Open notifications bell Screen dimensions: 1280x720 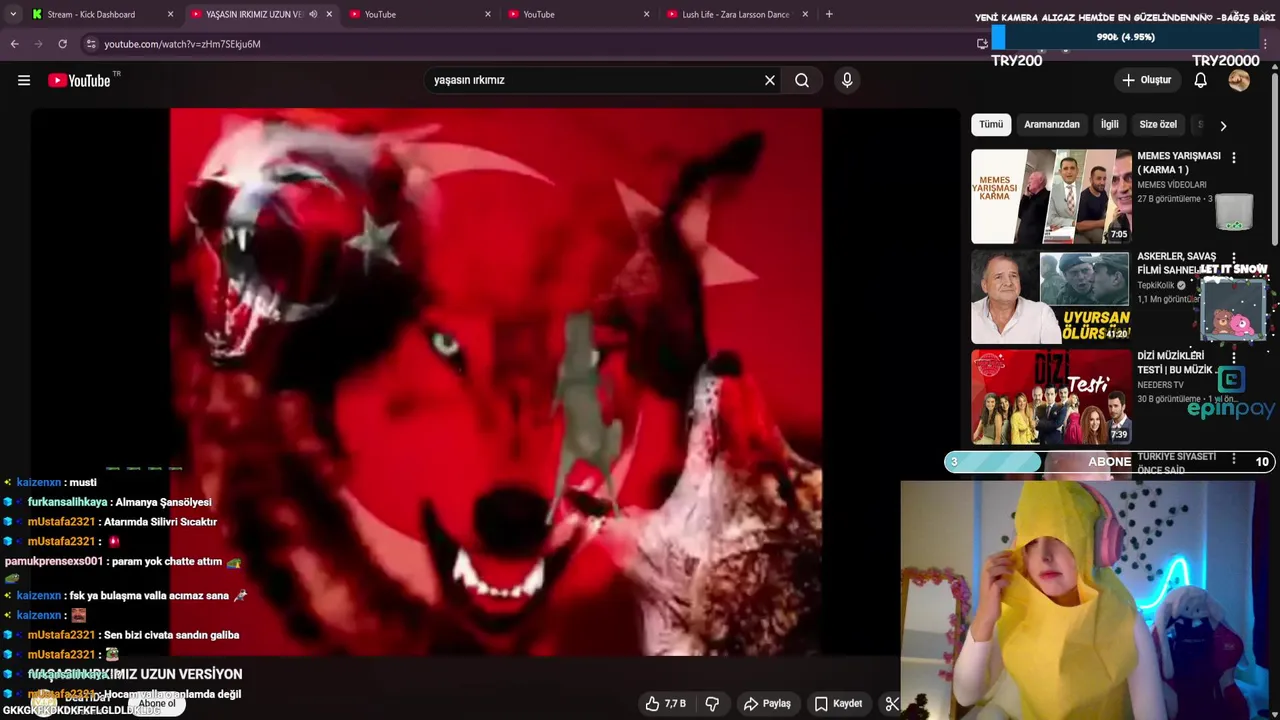tap(1200, 80)
